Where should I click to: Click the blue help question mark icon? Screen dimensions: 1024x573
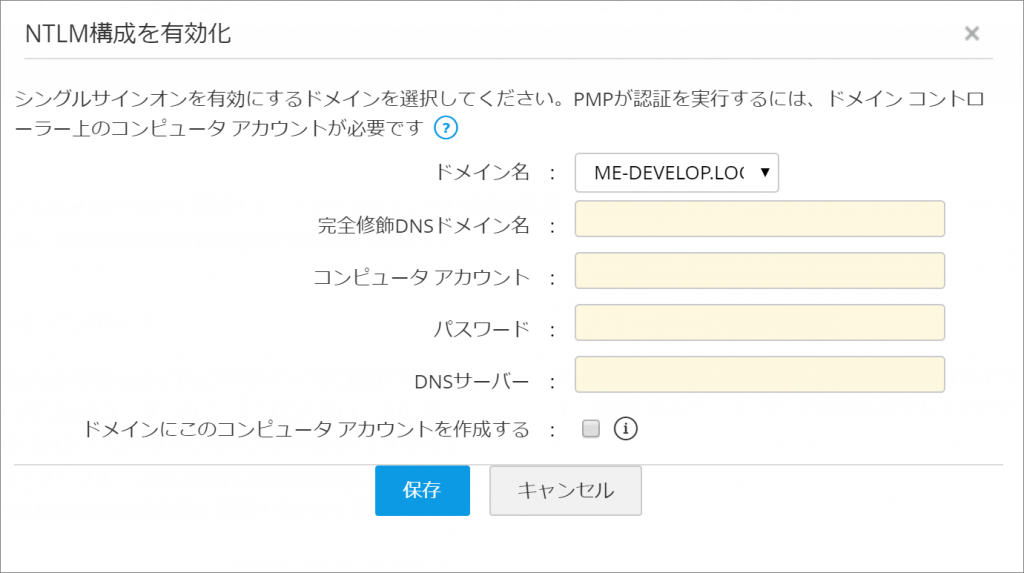point(445,128)
